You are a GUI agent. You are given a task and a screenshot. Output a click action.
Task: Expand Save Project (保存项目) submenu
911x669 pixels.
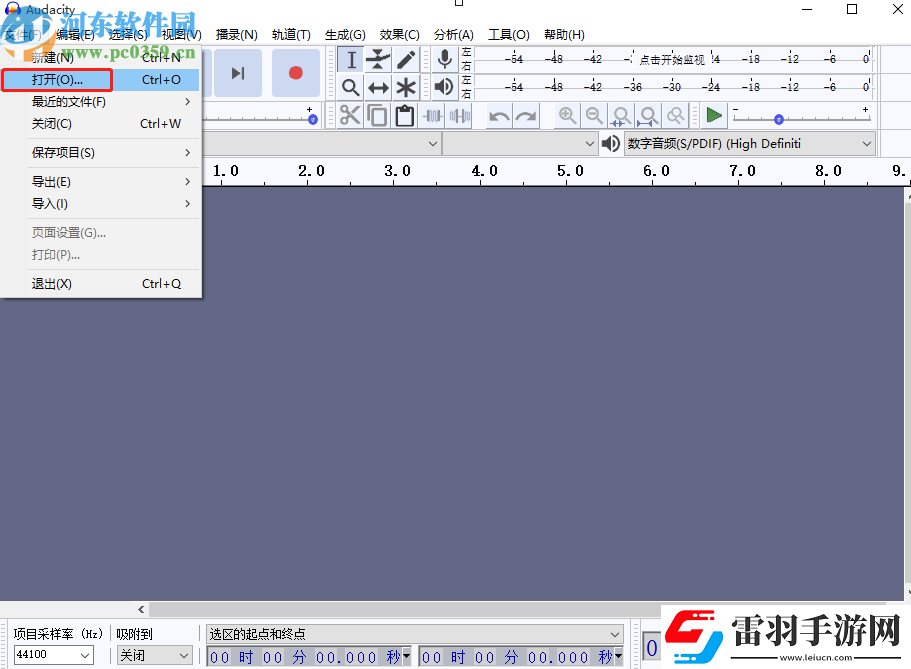[100, 153]
